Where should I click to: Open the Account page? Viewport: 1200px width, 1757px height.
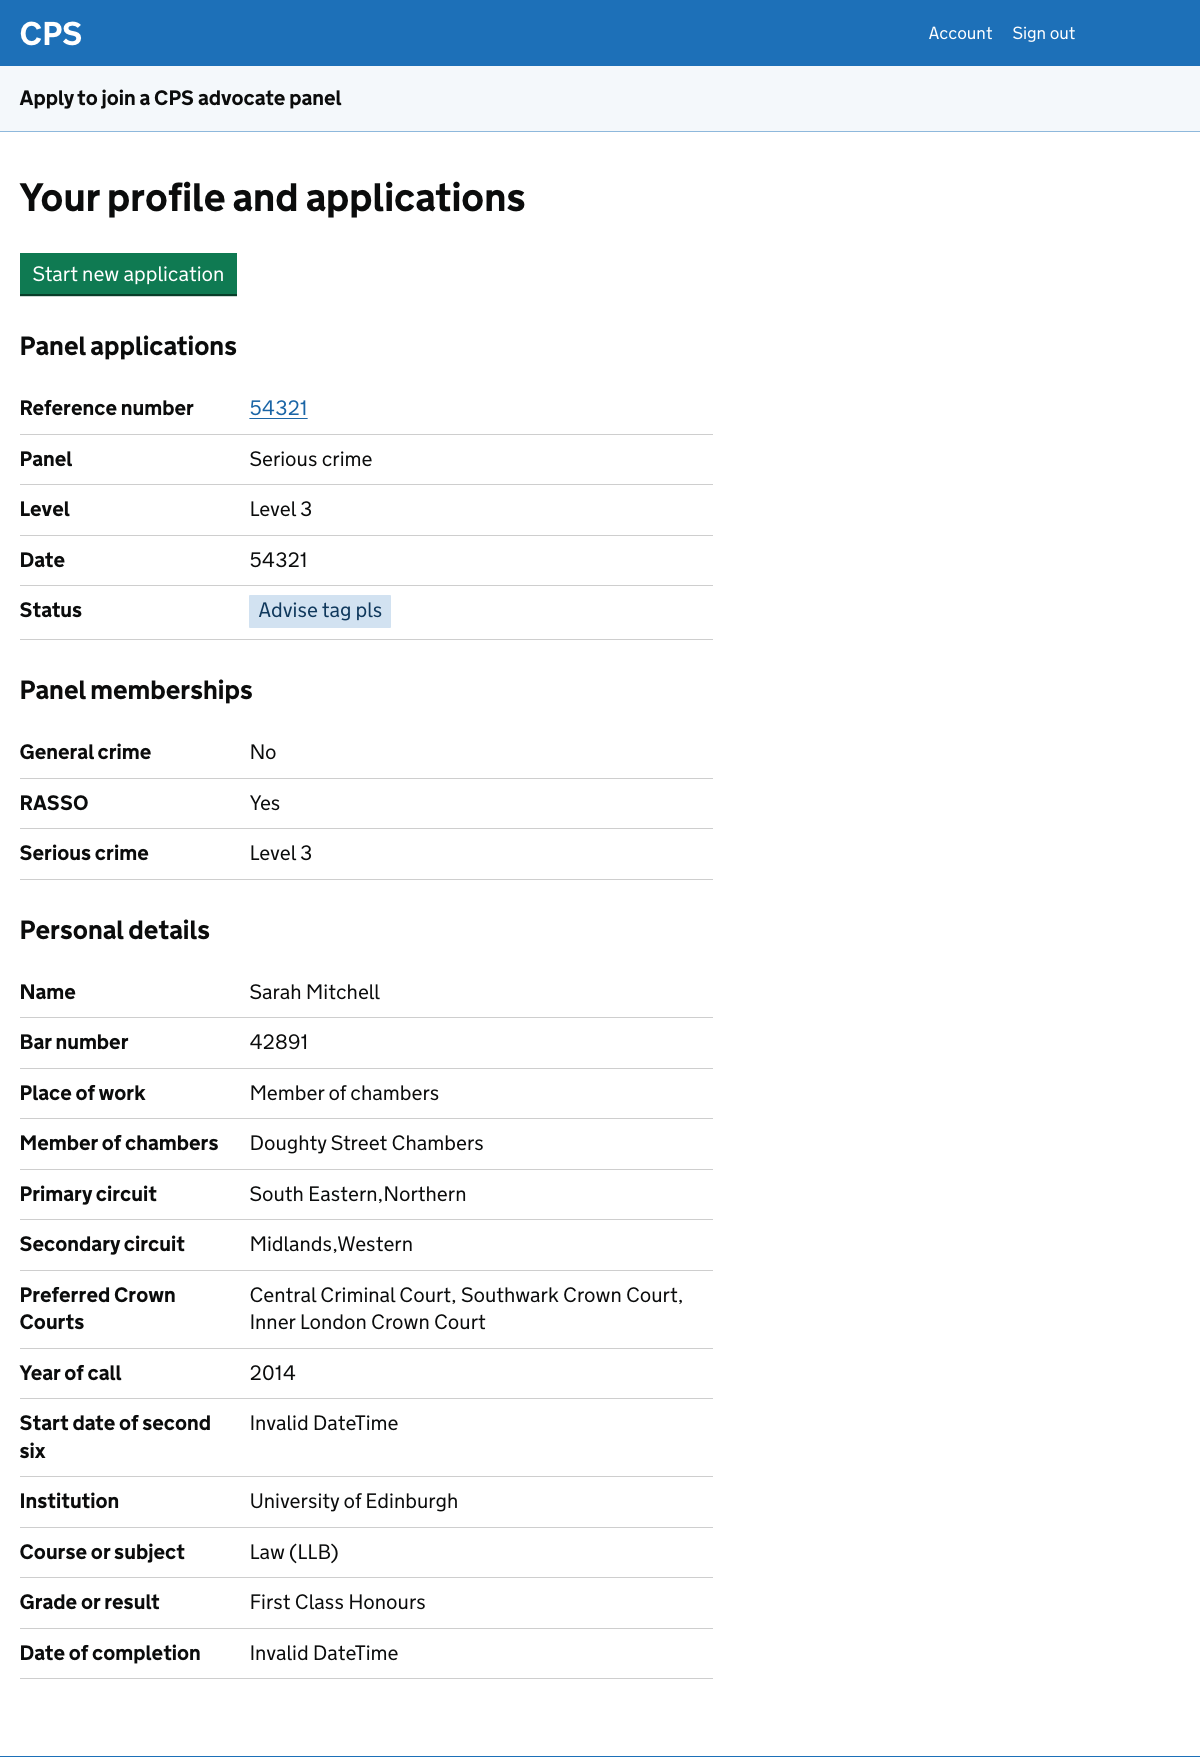[x=959, y=33]
